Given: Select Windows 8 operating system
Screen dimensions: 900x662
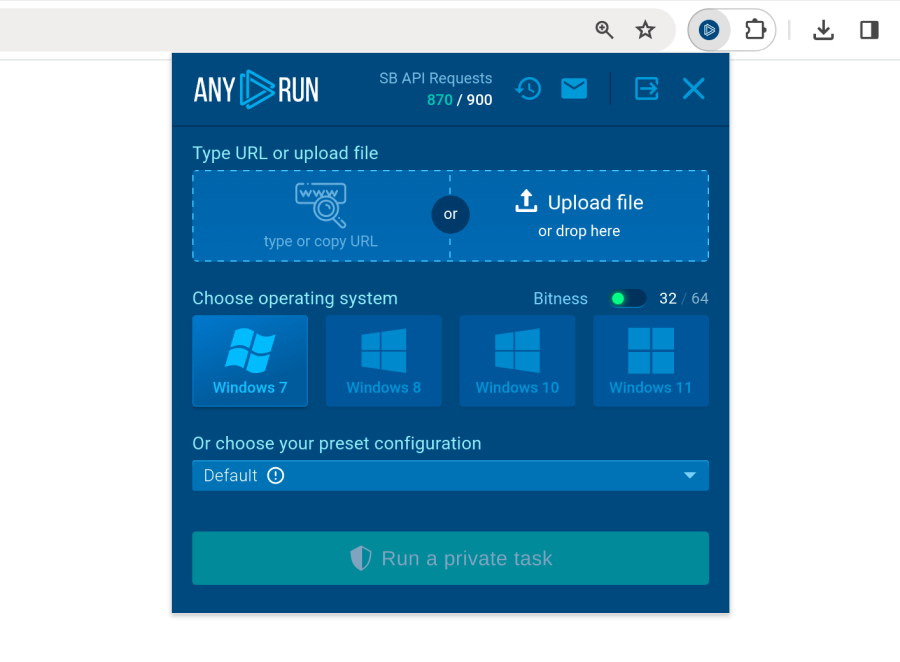Looking at the screenshot, I should pos(383,361).
